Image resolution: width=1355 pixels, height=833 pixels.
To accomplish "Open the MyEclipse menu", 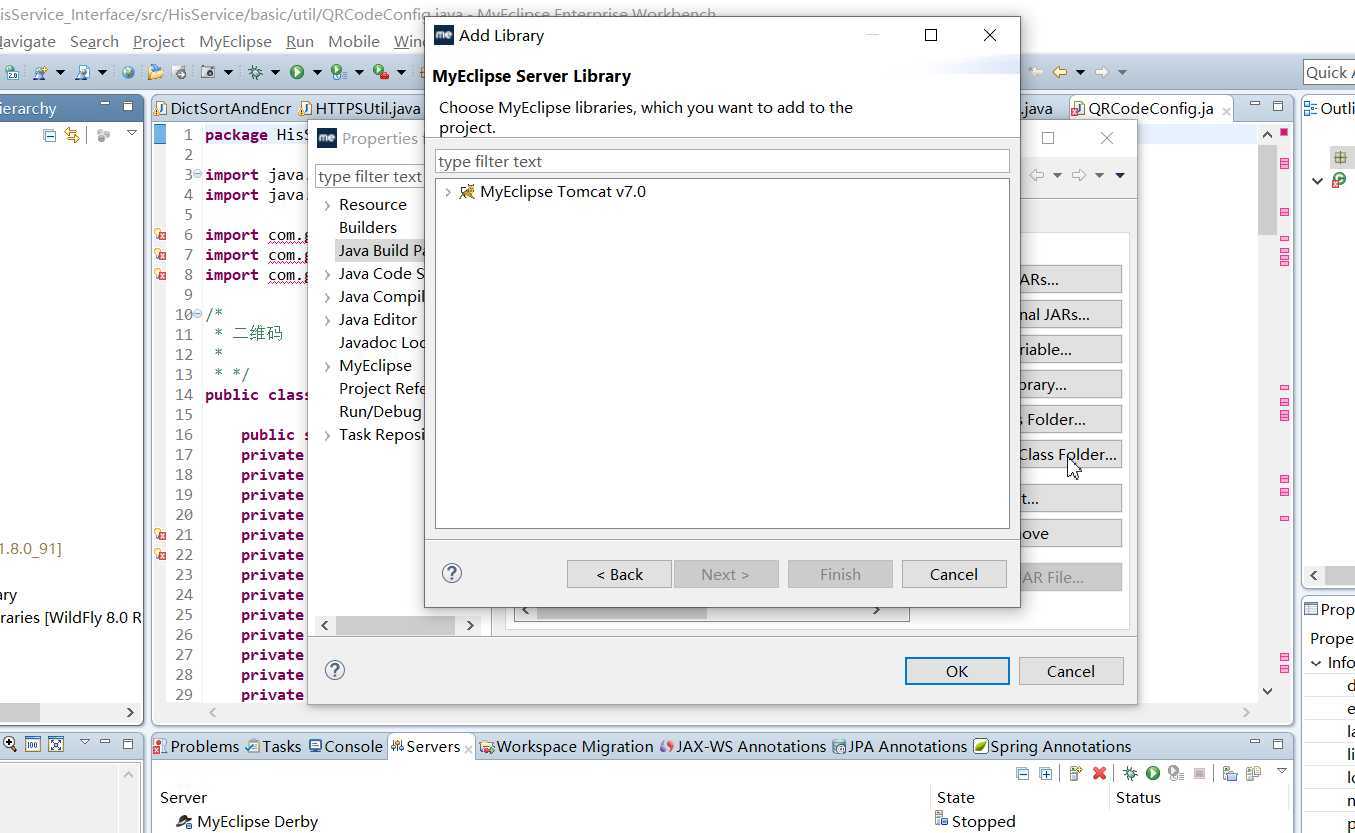I will [x=235, y=41].
